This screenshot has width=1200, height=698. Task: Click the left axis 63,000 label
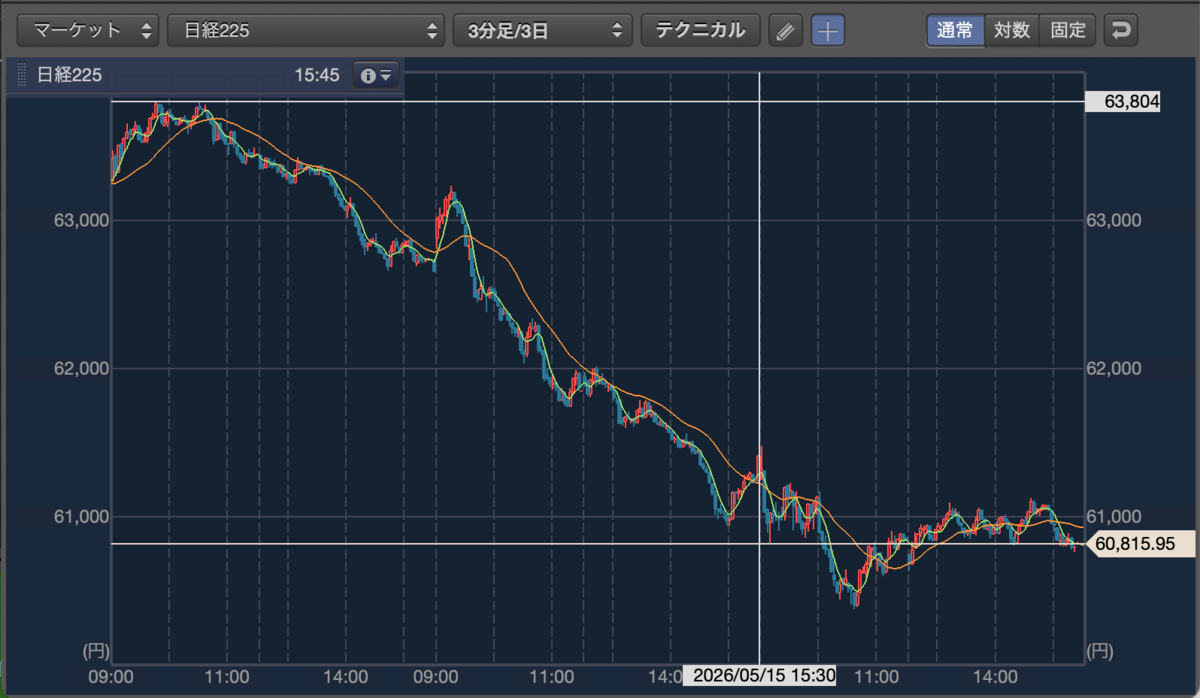pos(80,219)
